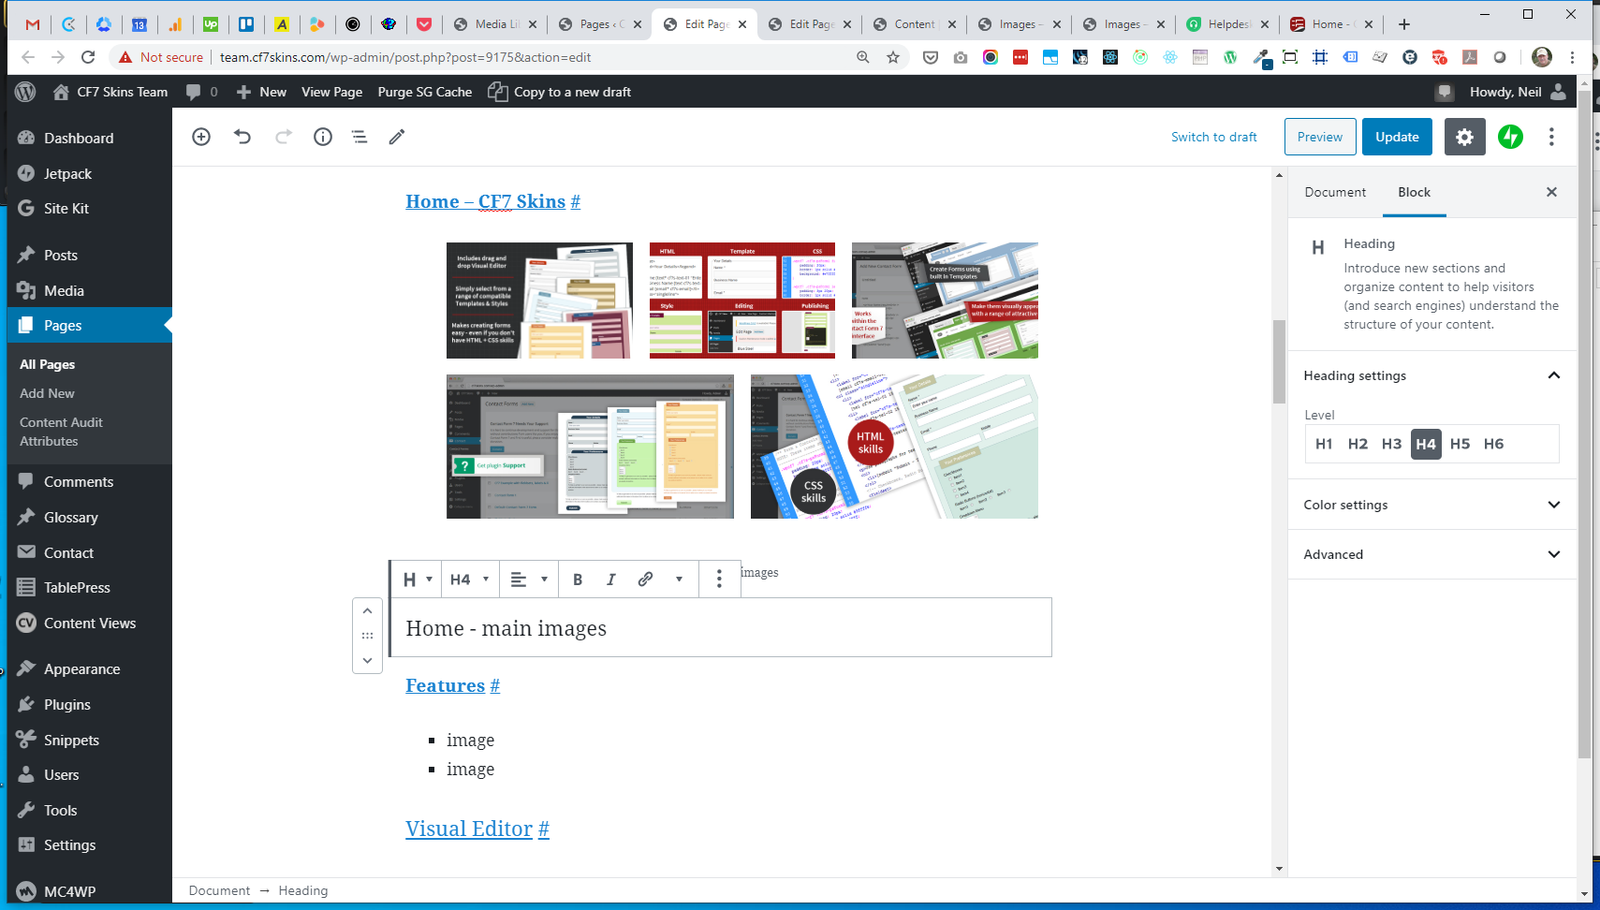Expand the Advanced panel
This screenshot has height=910, width=1600.
pos(1431,554)
